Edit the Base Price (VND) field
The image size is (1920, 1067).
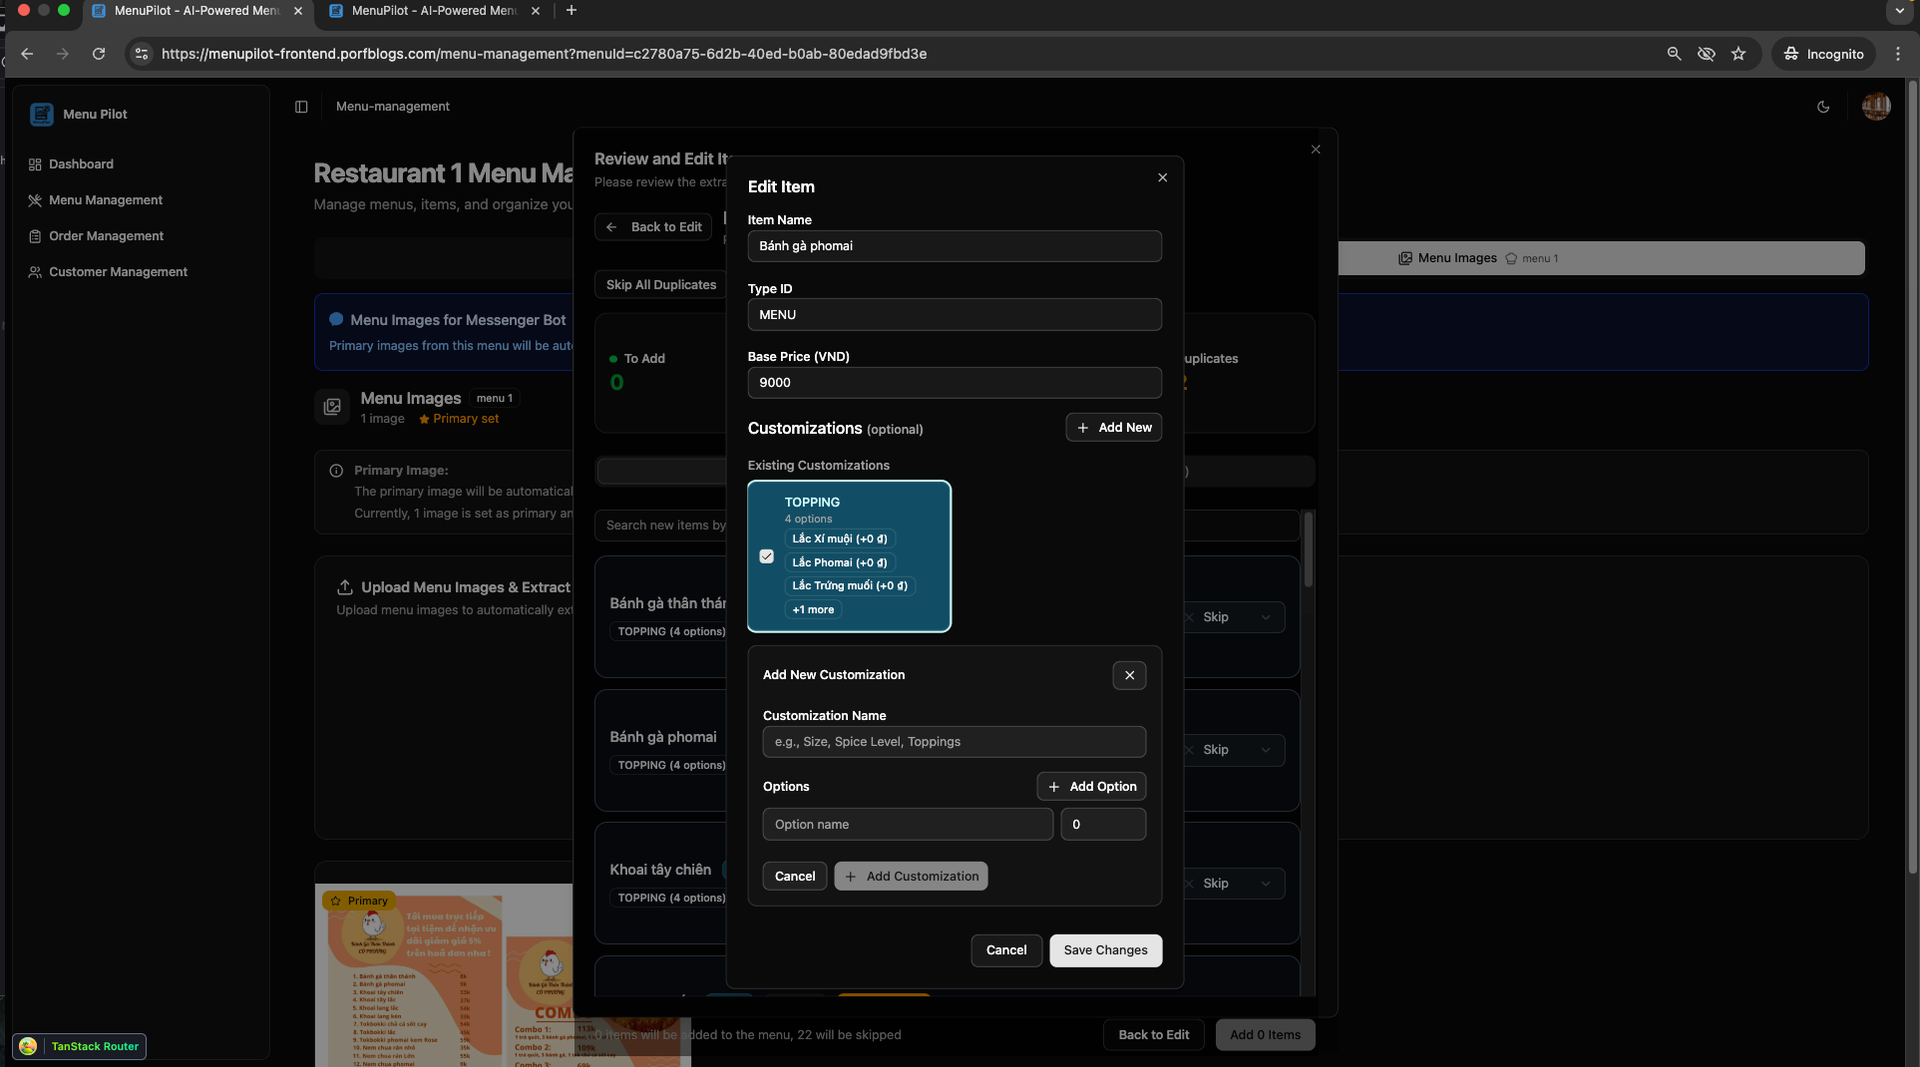point(954,383)
